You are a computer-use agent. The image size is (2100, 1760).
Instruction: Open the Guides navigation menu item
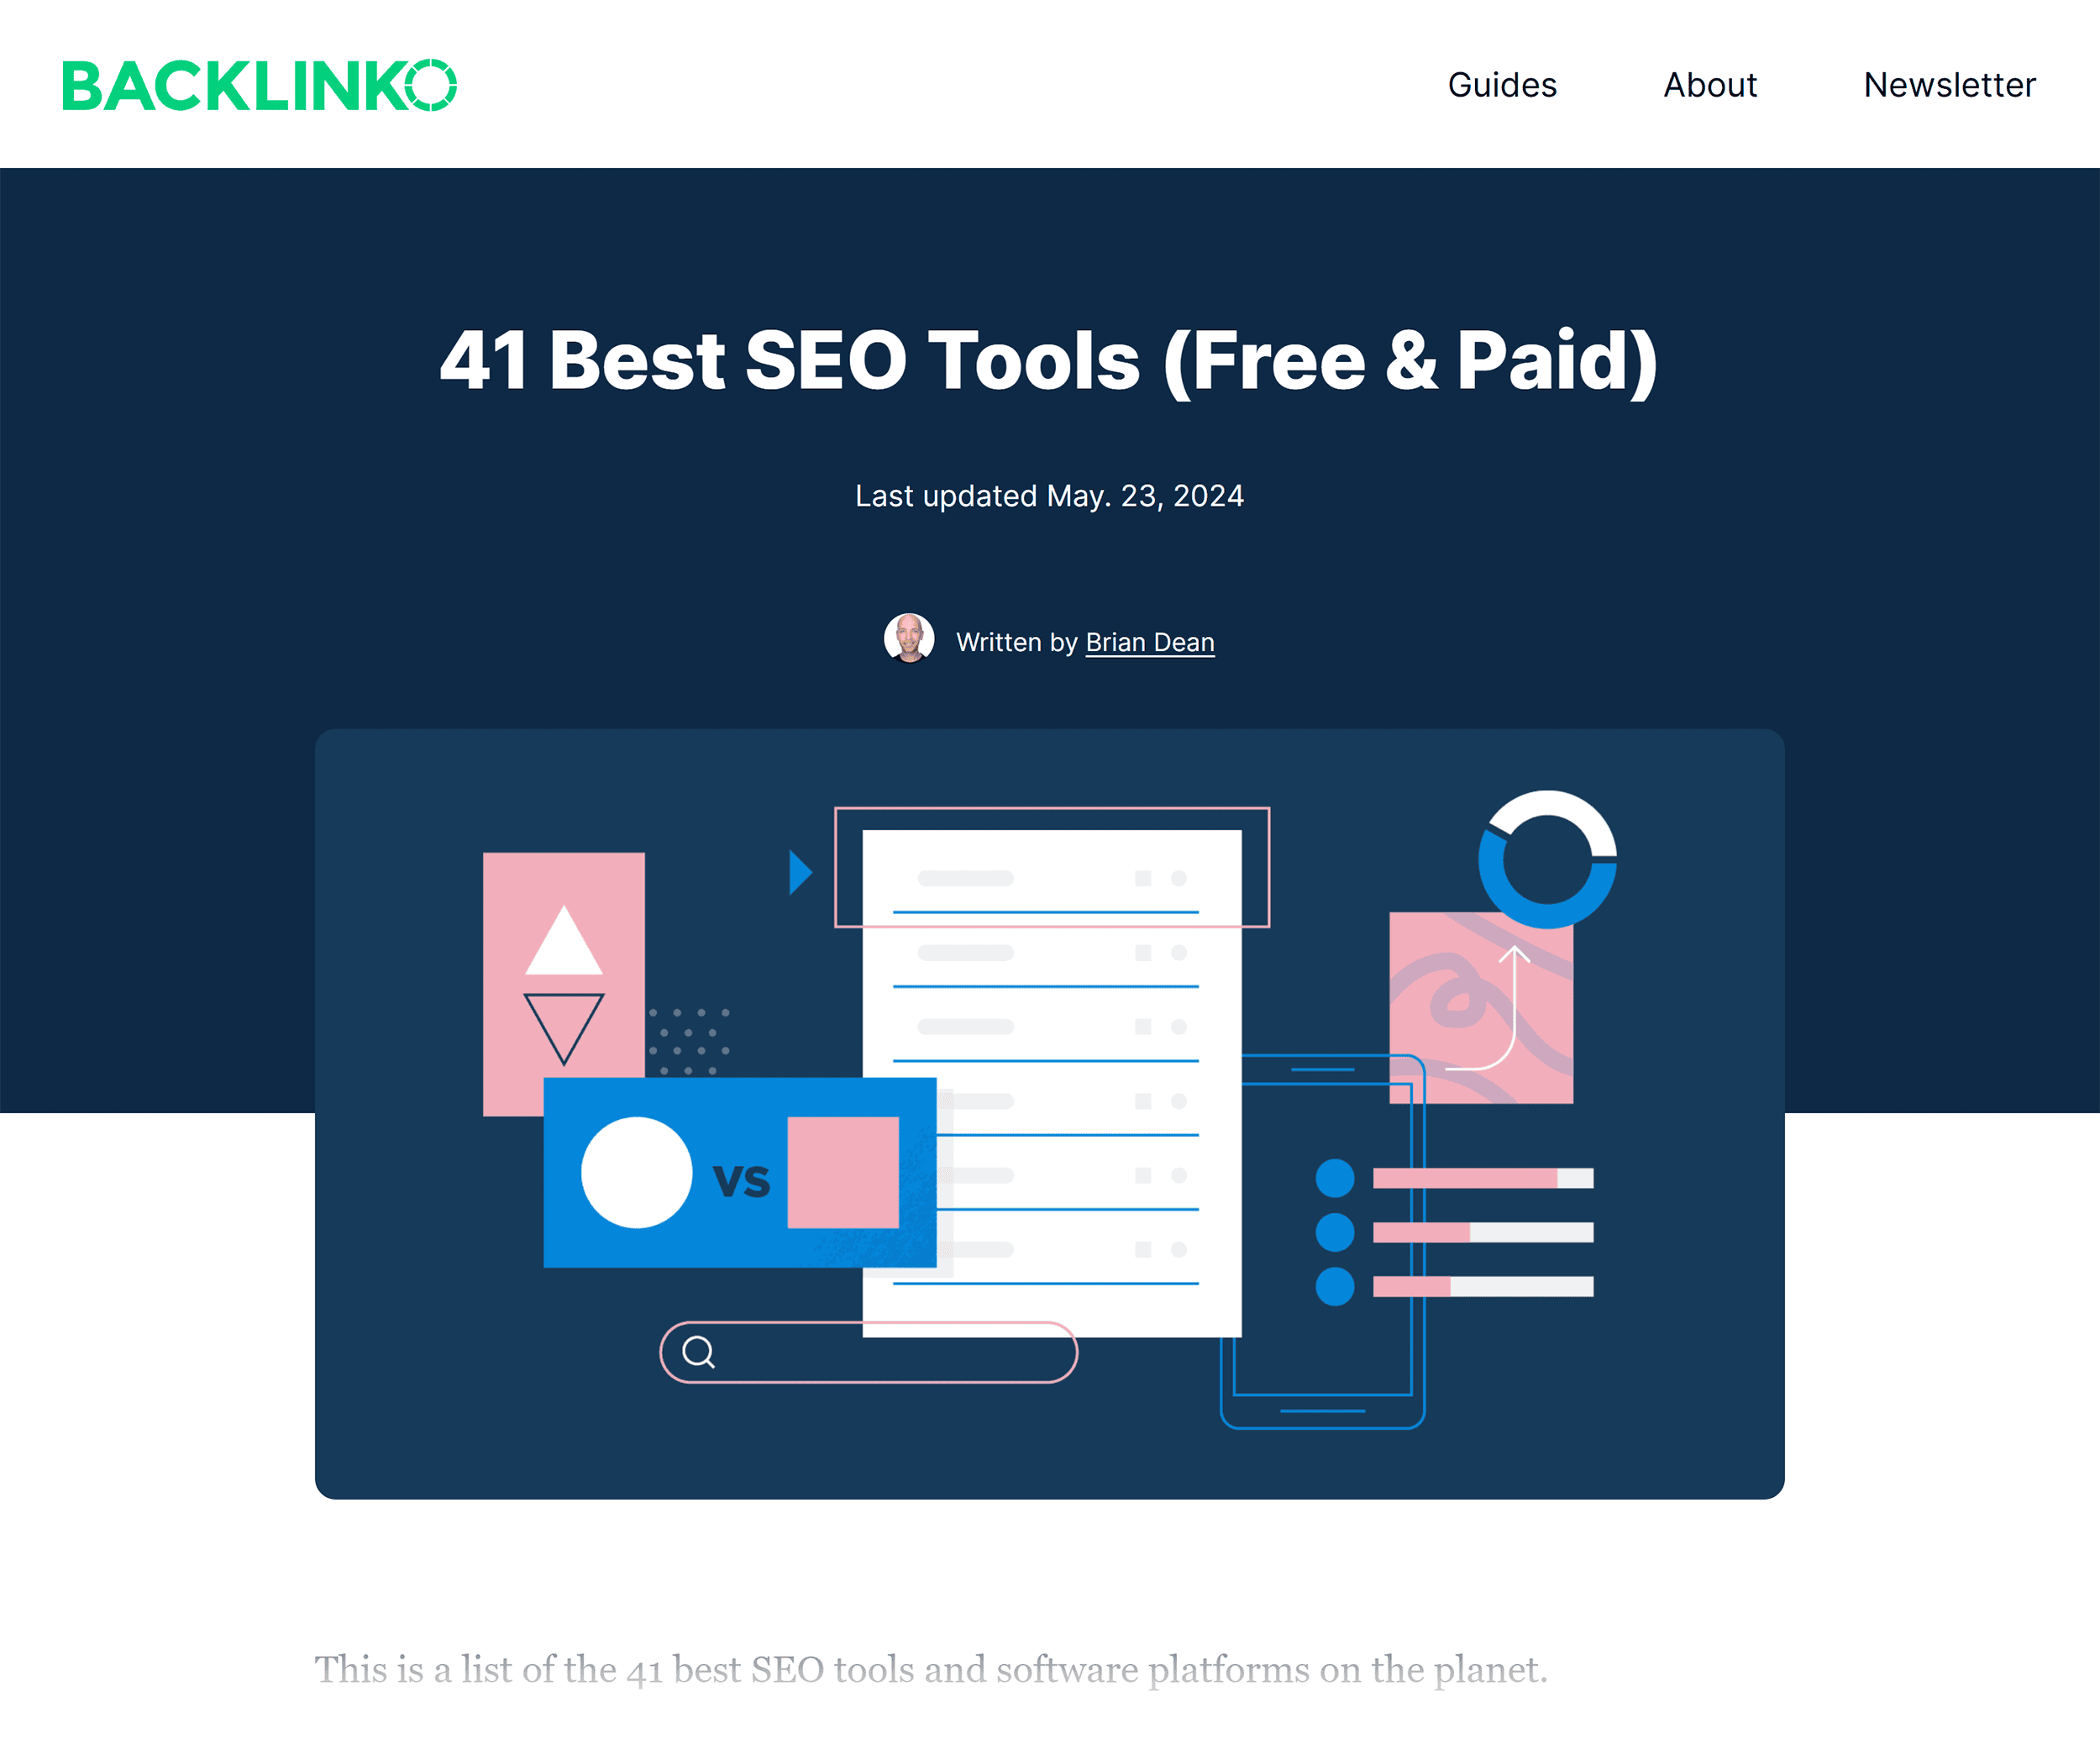tap(1501, 84)
